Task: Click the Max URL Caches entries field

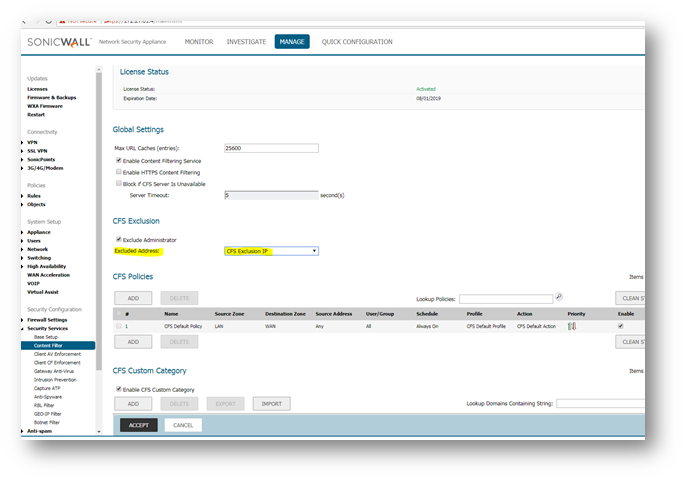Action: pyautogui.click(x=271, y=148)
